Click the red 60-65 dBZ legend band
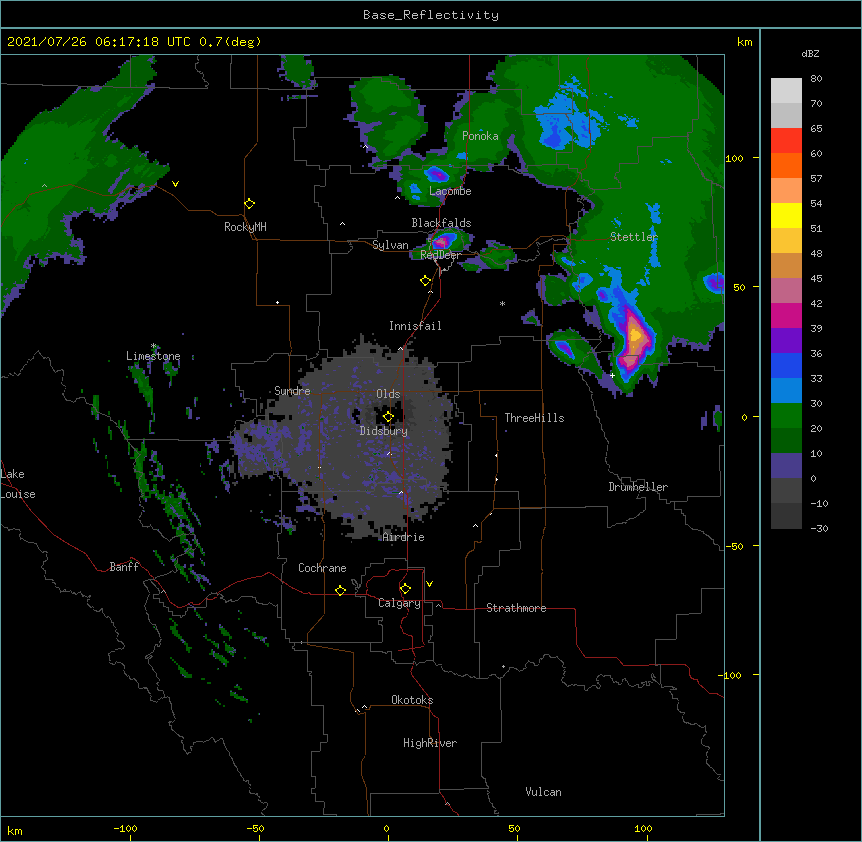This screenshot has width=862, height=842. point(786,141)
